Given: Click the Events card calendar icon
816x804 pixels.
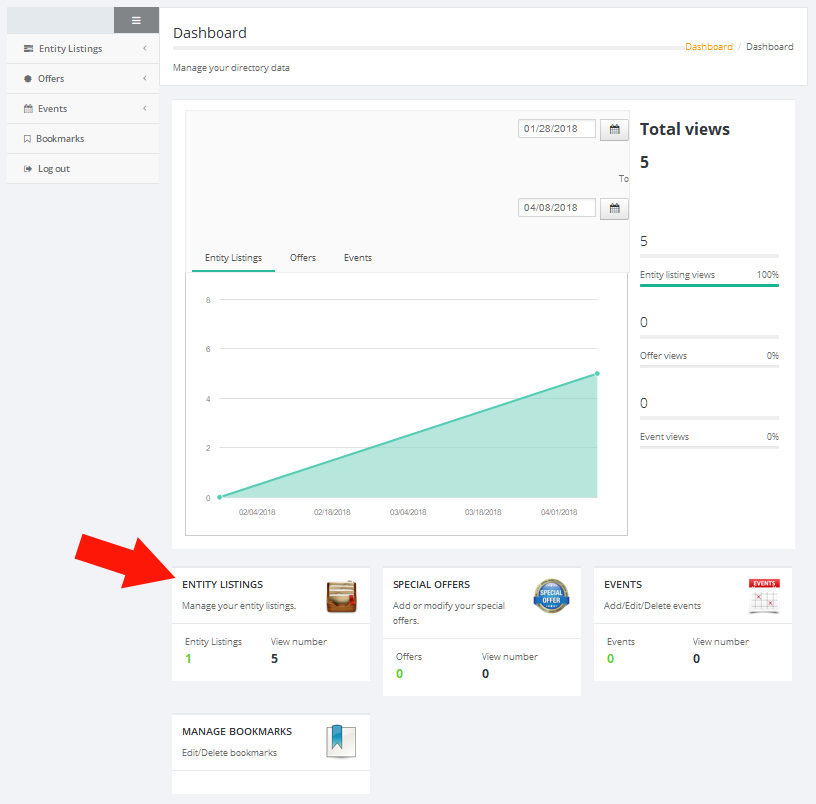Looking at the screenshot, I should coord(764,596).
